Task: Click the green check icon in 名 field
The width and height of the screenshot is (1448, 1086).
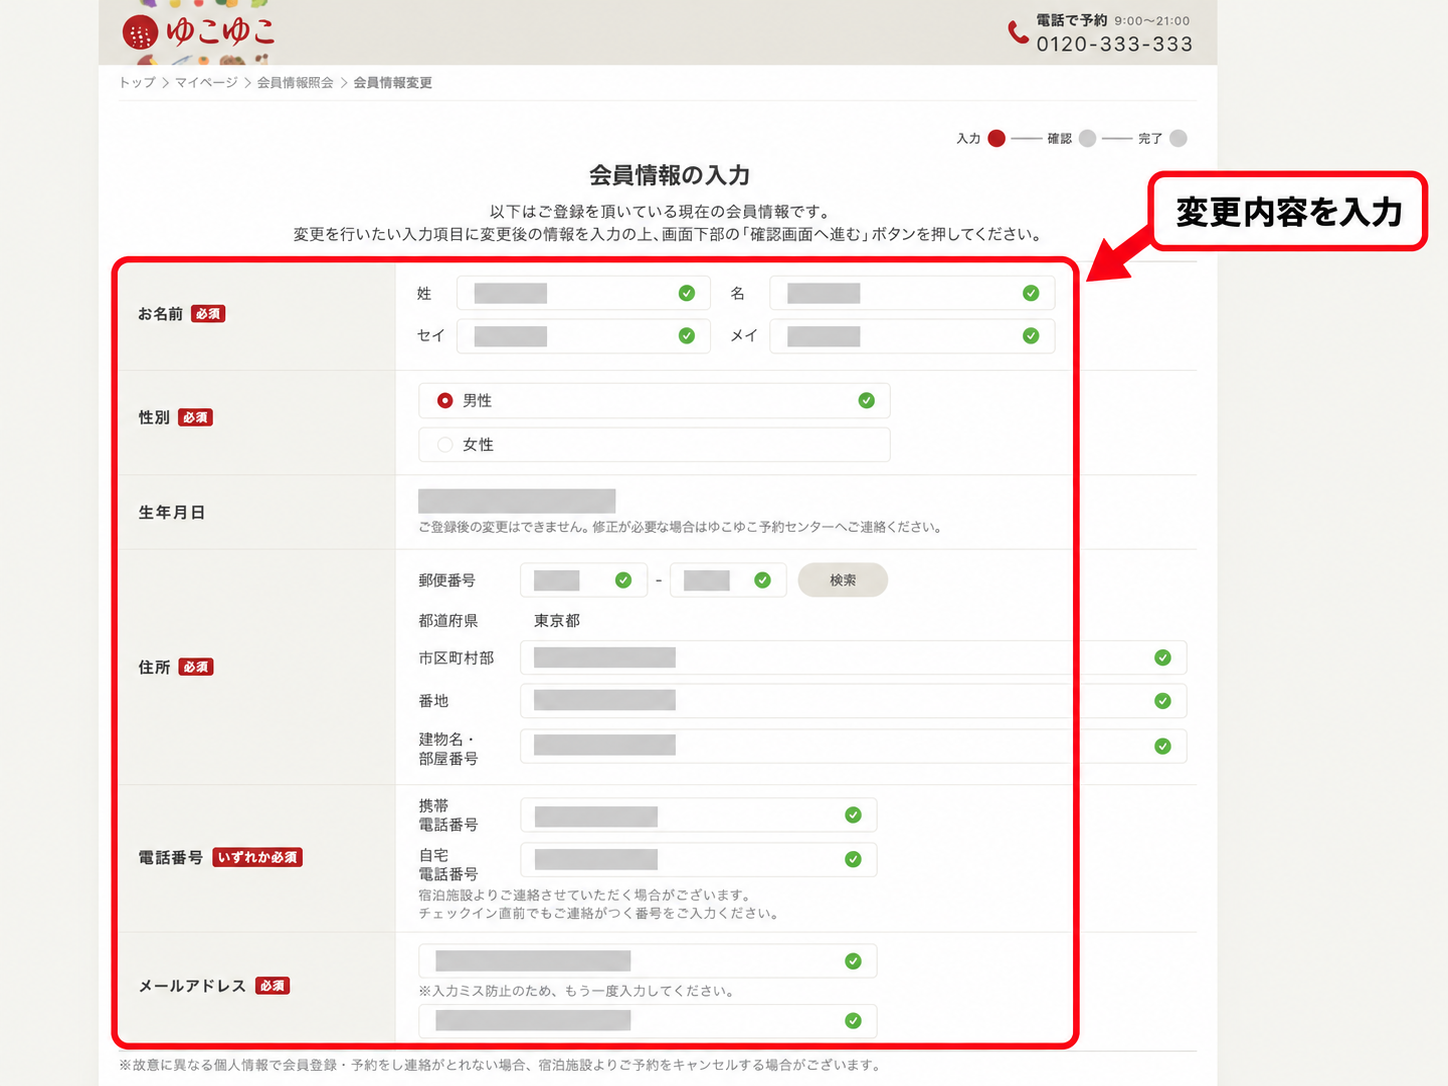Action: point(1031,293)
